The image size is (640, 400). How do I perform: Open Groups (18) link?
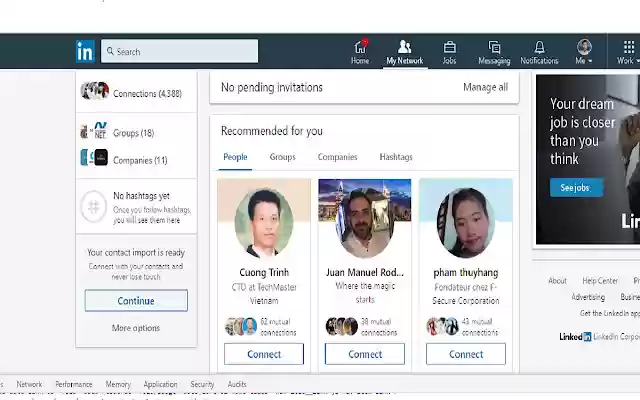pos(133,133)
